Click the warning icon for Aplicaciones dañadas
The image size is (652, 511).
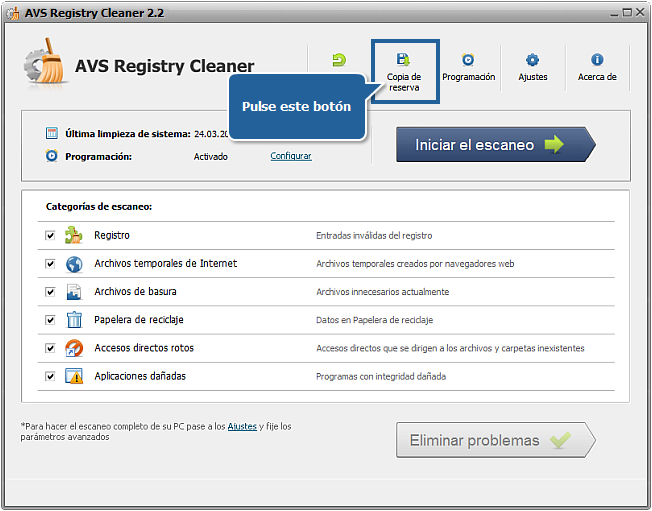click(74, 376)
